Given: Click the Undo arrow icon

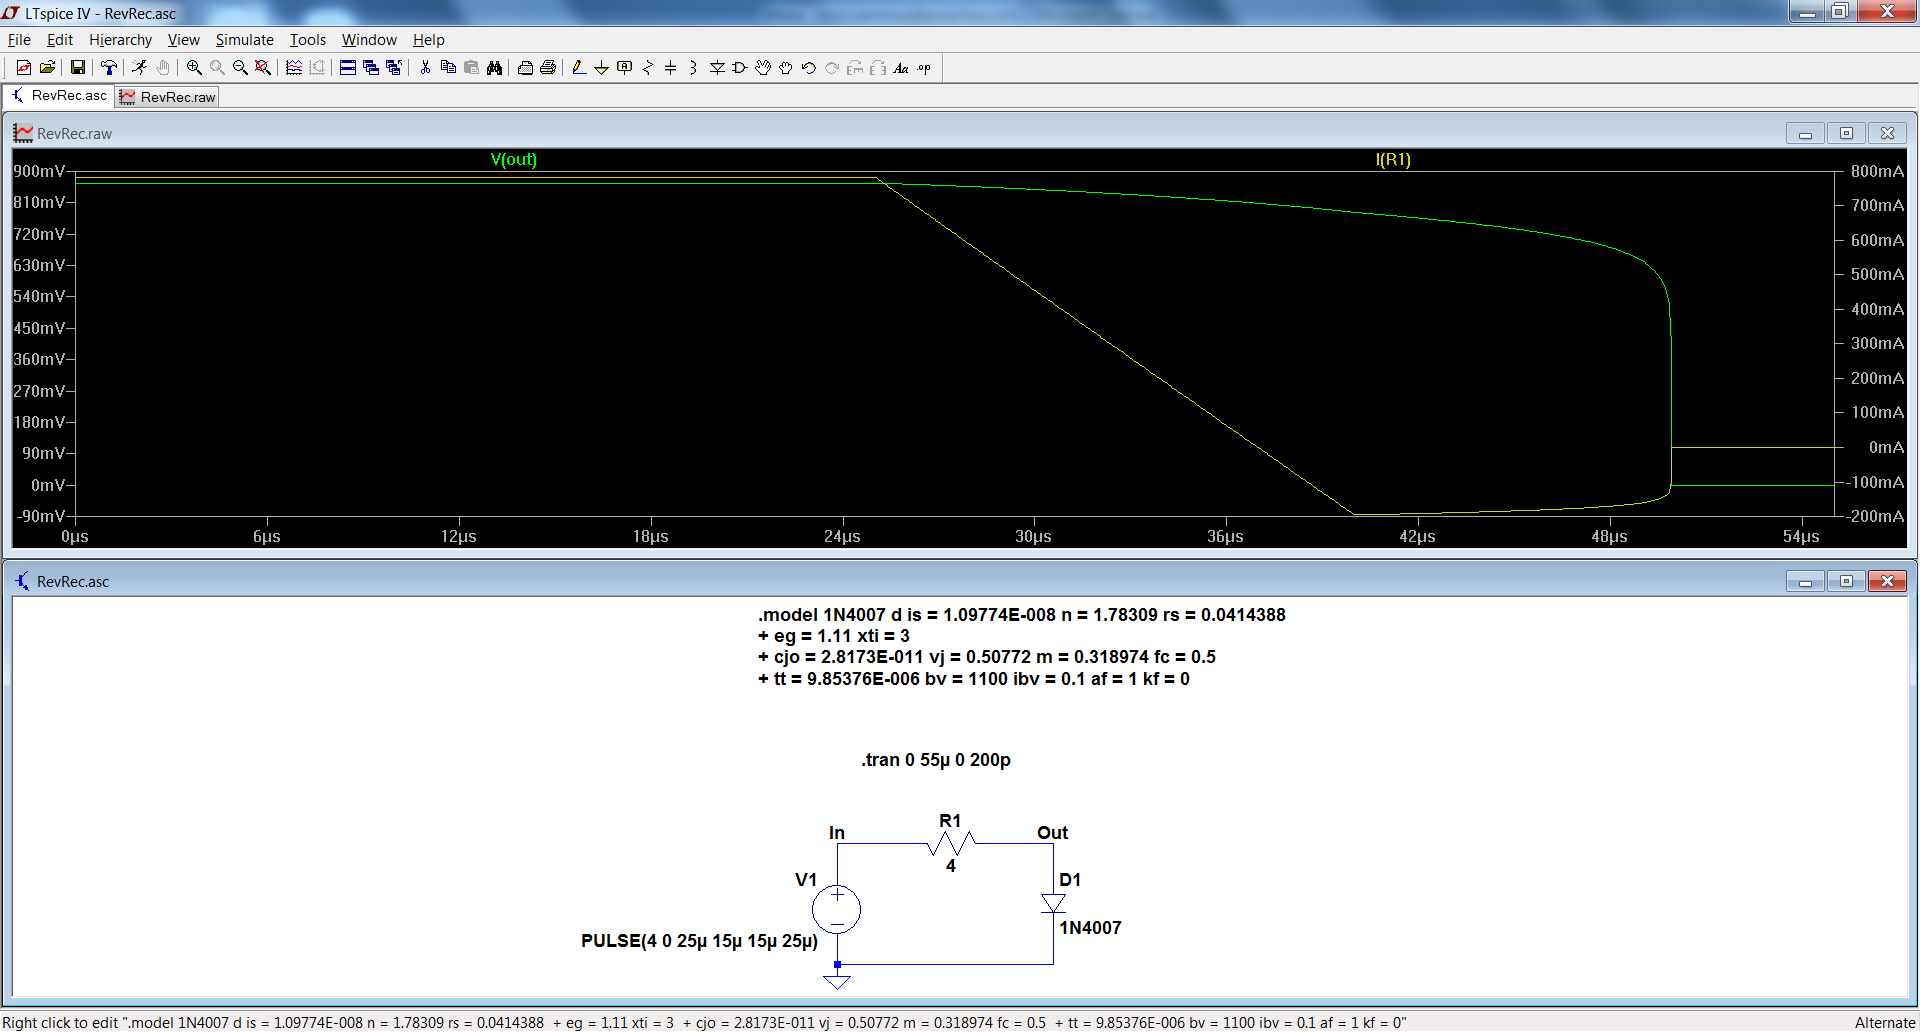Looking at the screenshot, I should [x=809, y=68].
